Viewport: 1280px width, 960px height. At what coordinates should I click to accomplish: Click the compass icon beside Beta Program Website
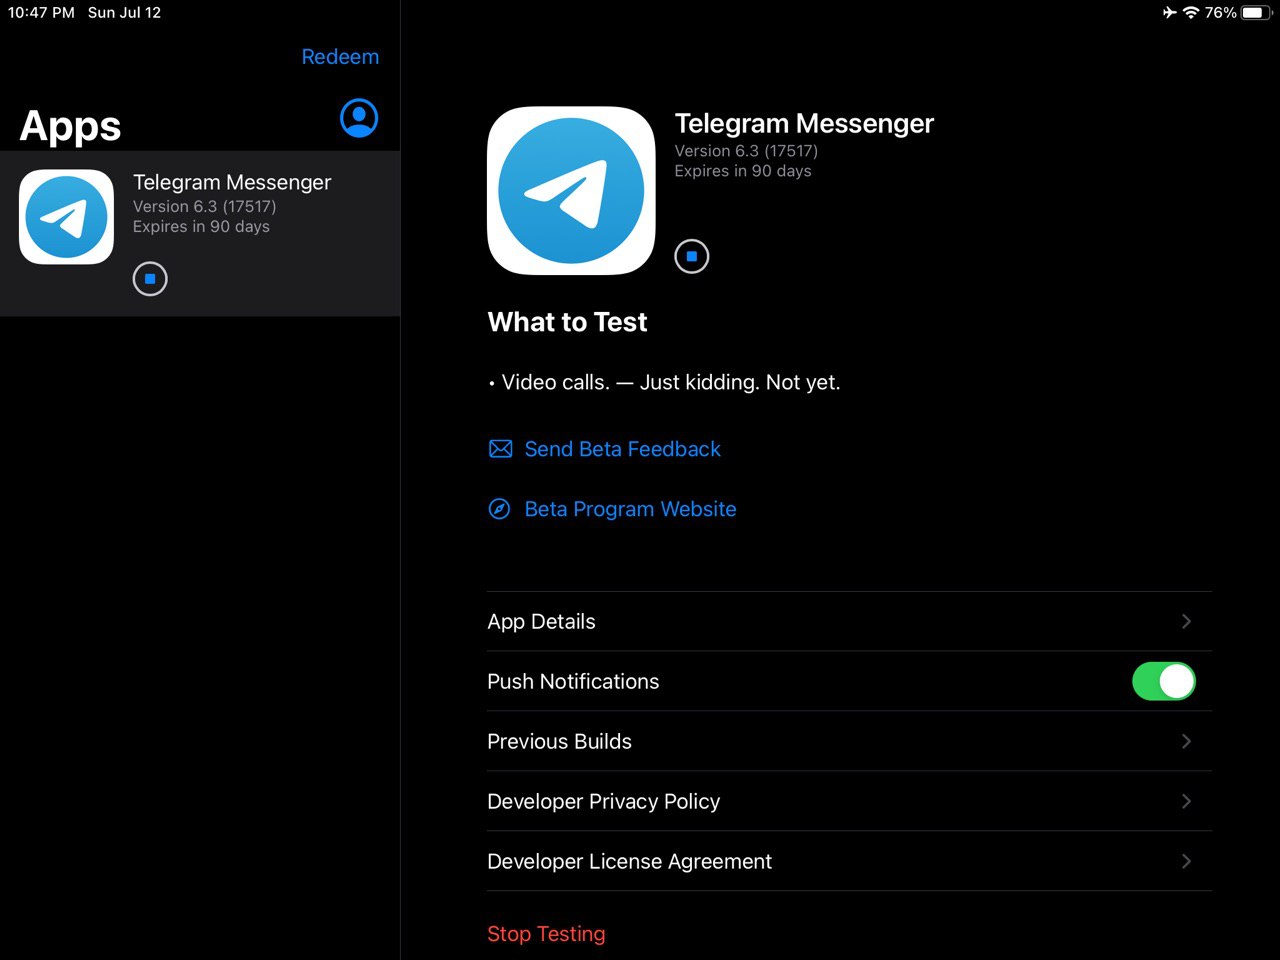[499, 509]
